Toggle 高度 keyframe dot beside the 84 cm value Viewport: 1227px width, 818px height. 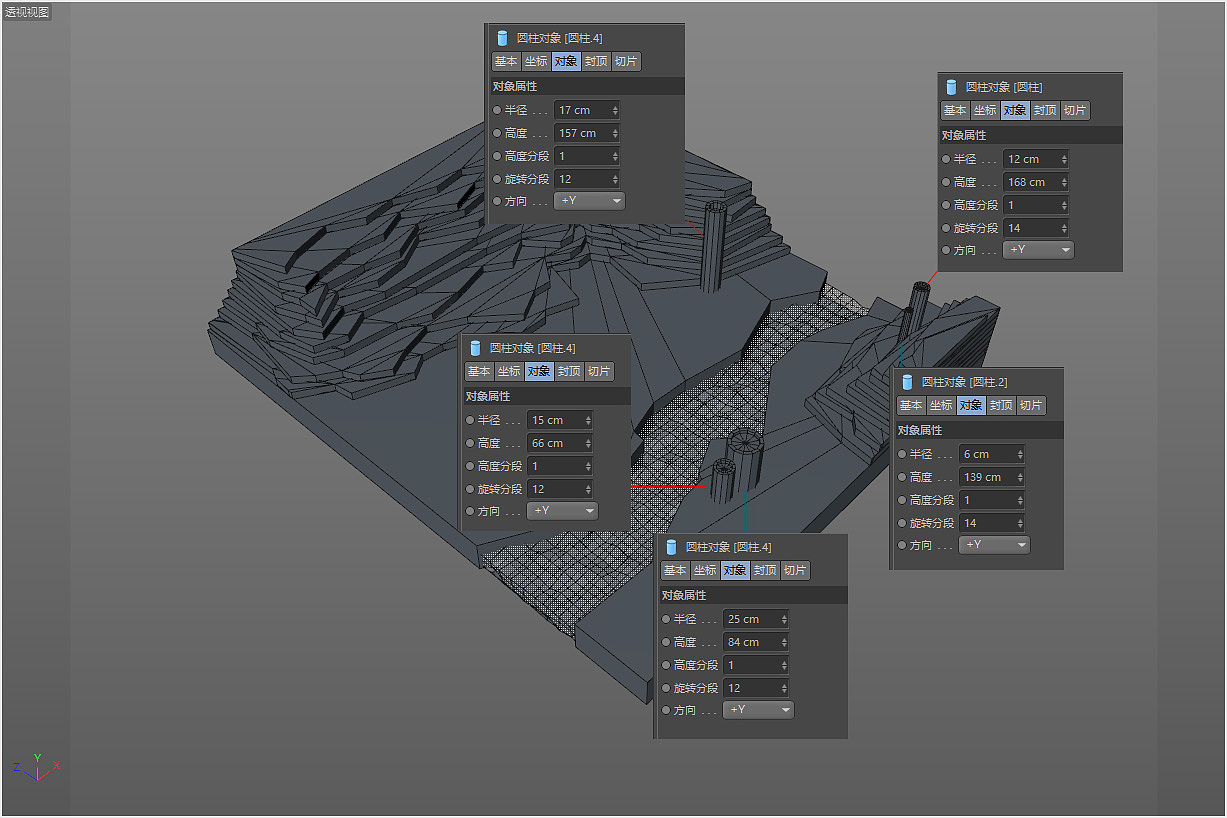666,642
